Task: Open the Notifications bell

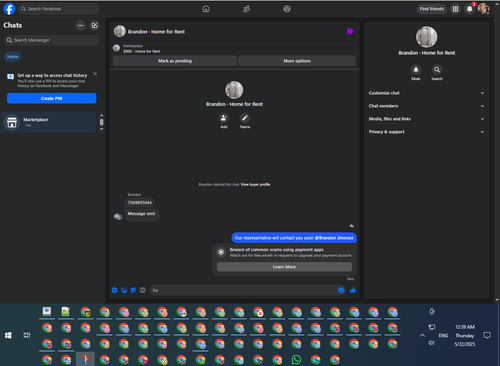Action: coord(470,9)
